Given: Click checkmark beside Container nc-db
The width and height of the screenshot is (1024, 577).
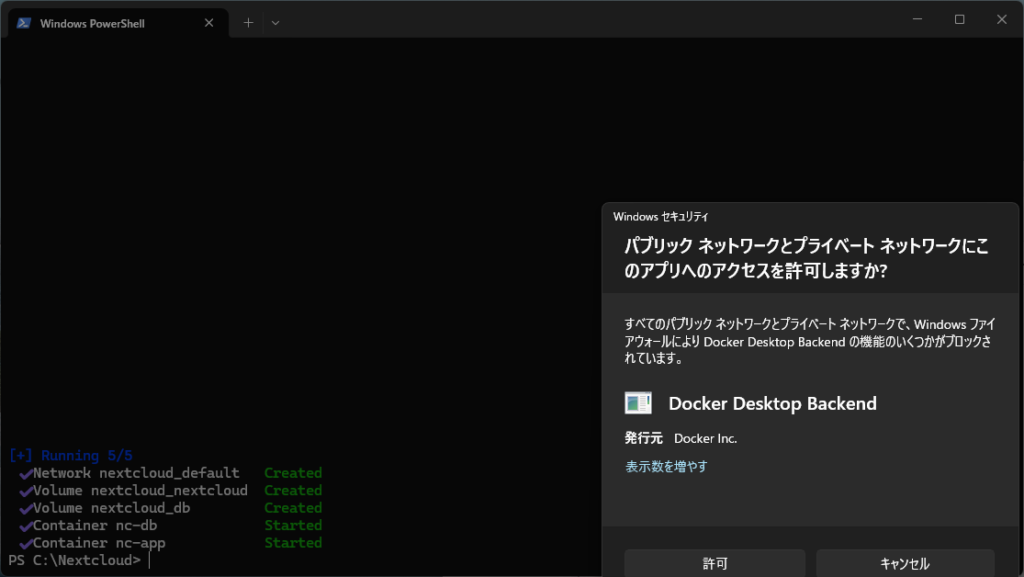Looking at the screenshot, I should coord(25,526).
